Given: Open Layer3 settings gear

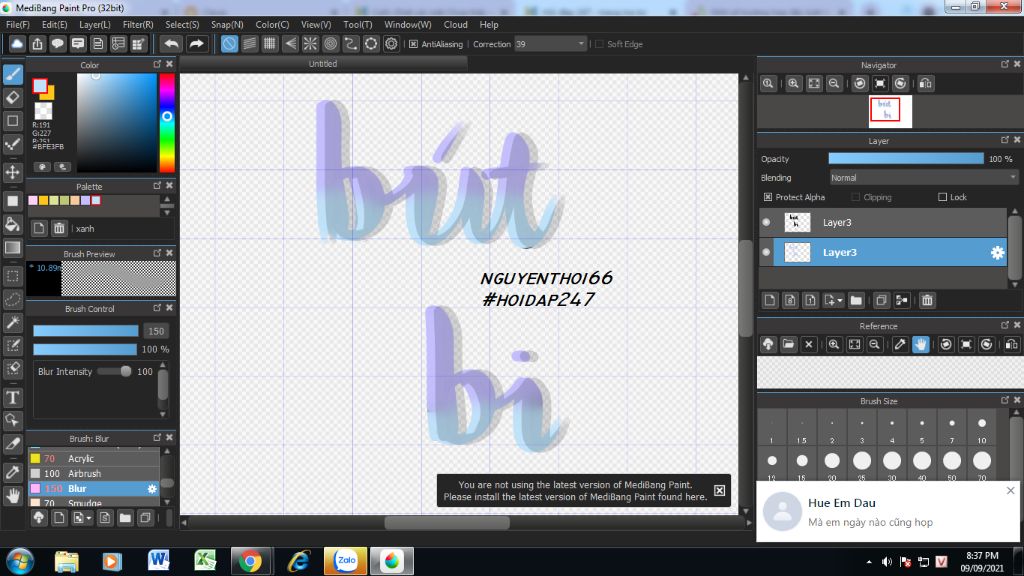Looking at the screenshot, I should pos(997,253).
